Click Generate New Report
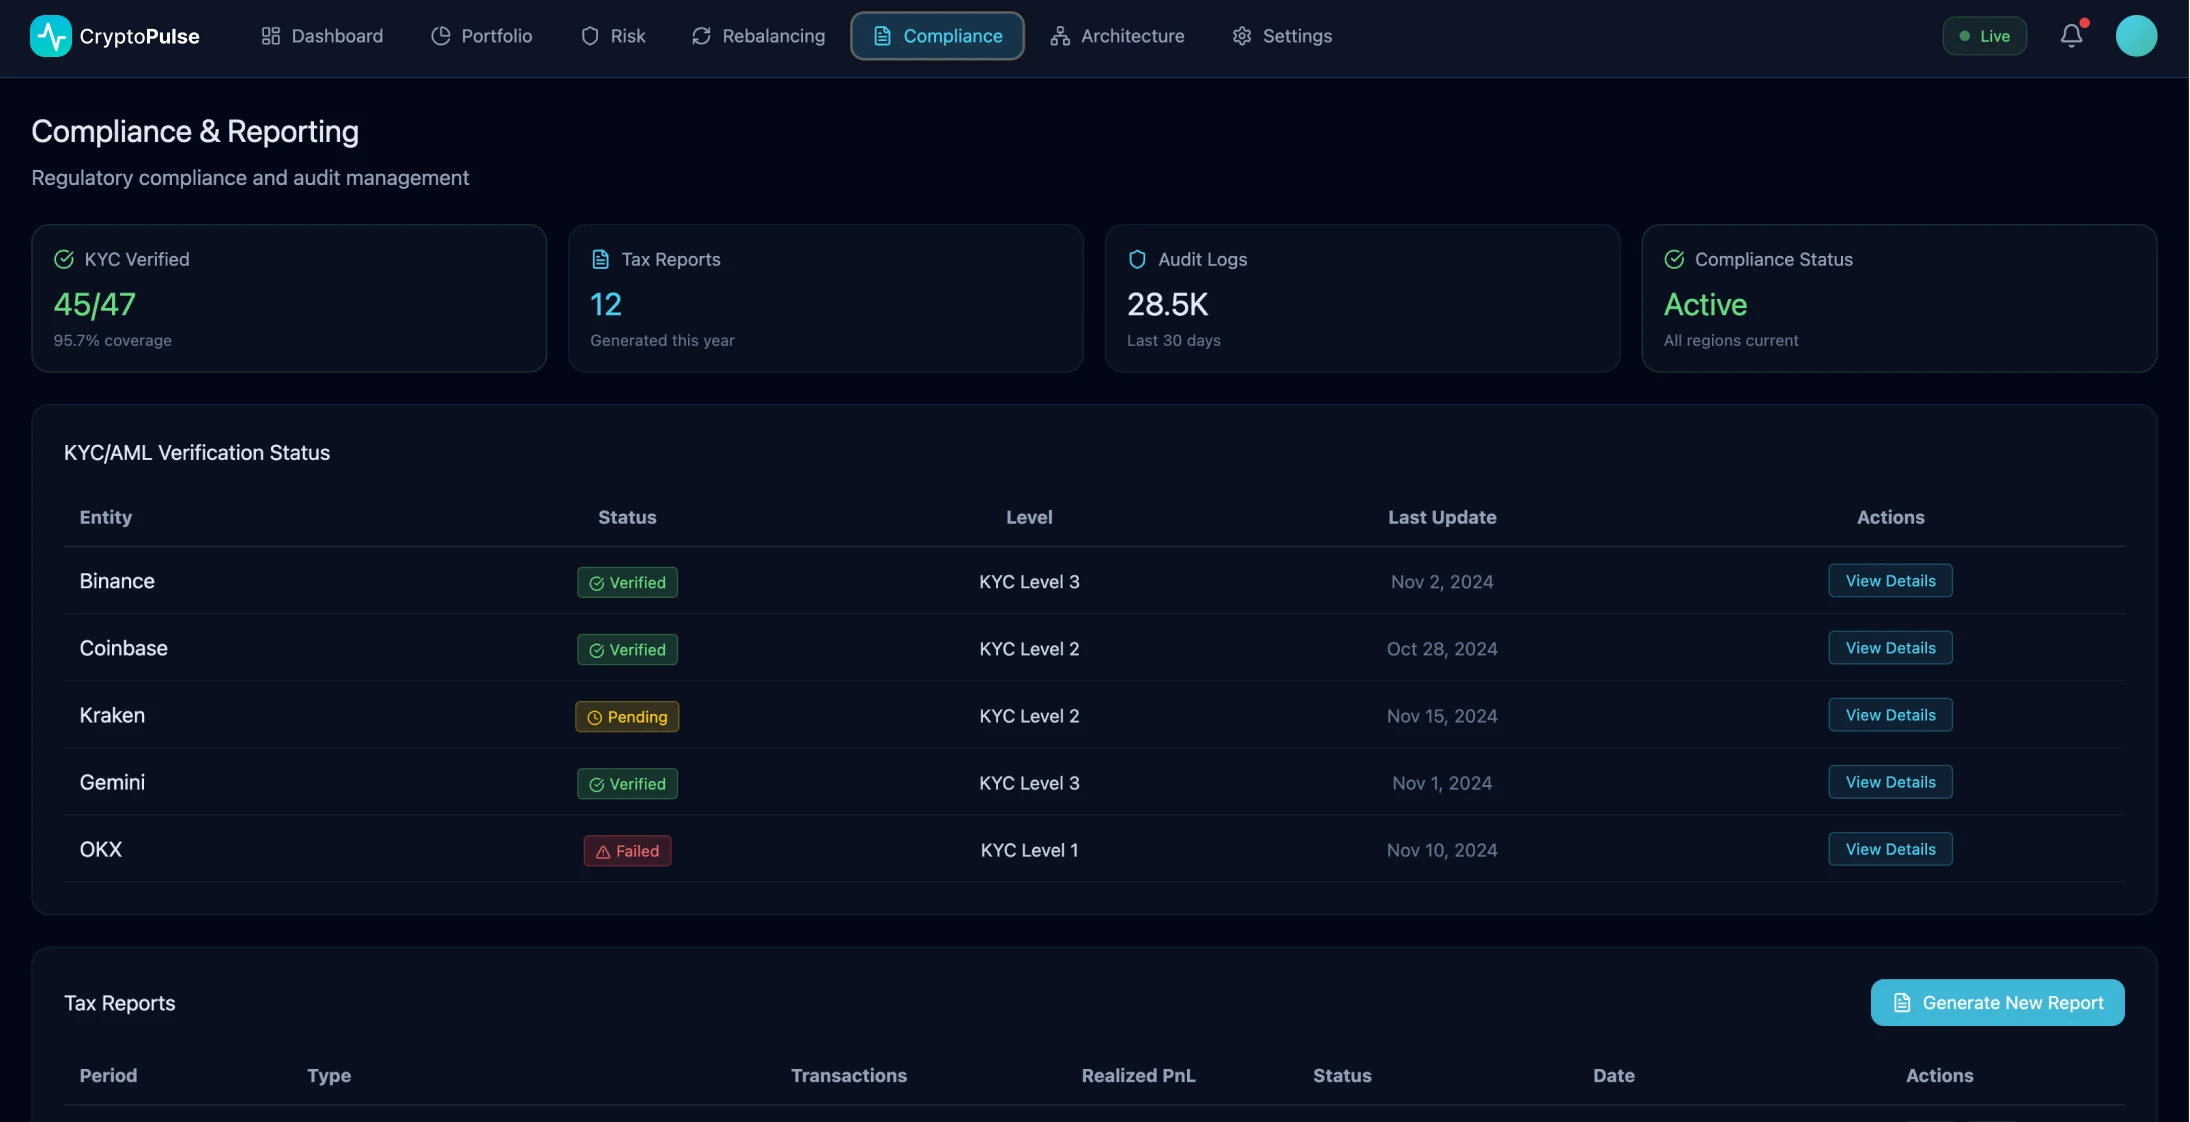Screen dimensions: 2190x1122 click(x=1996, y=1002)
